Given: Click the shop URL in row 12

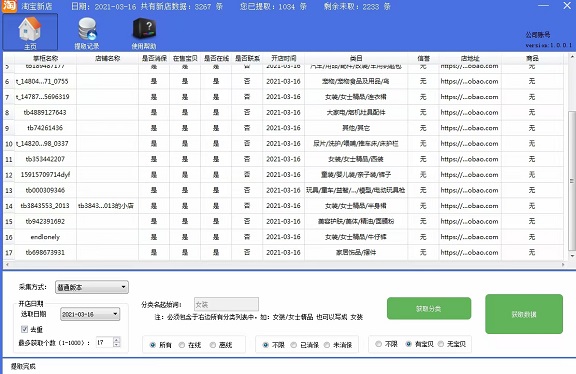Looking at the screenshot, I should coord(469,175).
